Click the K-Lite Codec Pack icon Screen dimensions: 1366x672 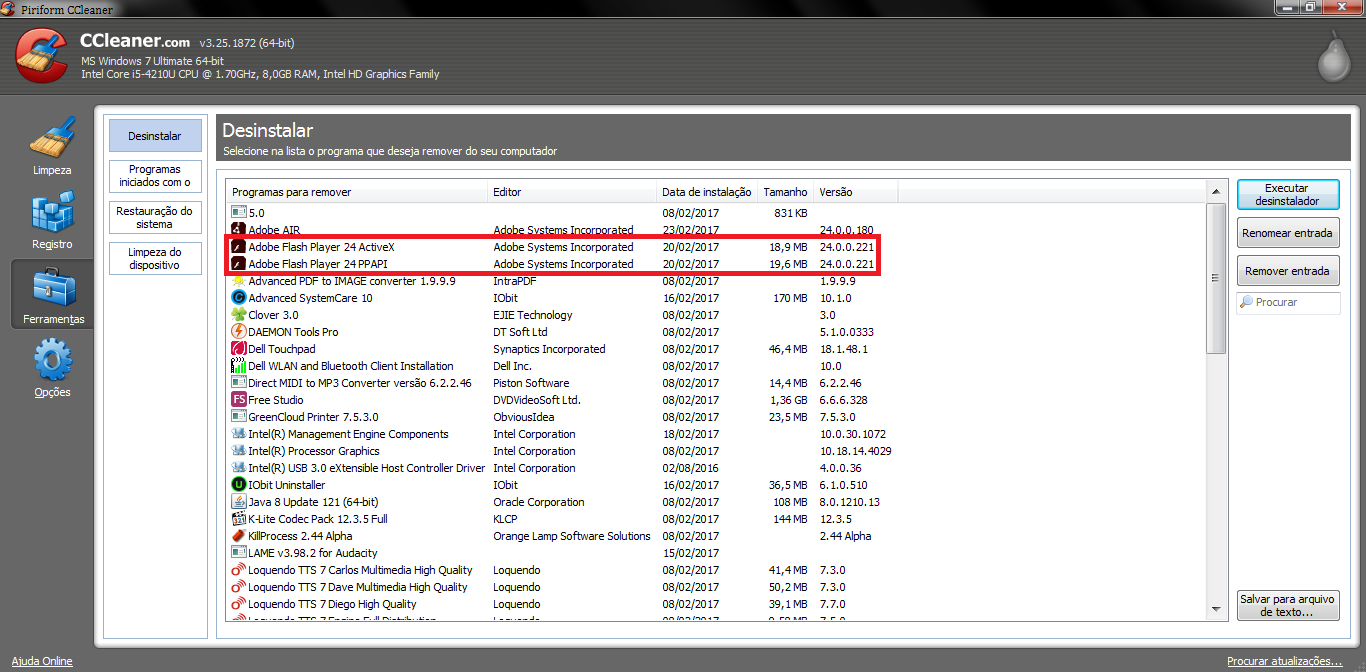[x=239, y=519]
